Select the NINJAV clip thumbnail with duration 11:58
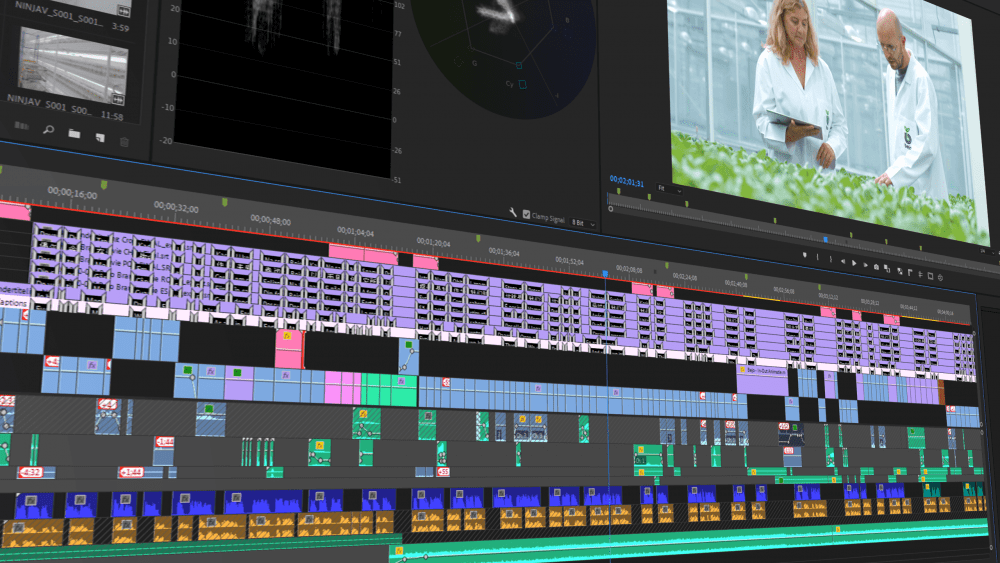This screenshot has width=1000, height=563. click(x=72, y=64)
